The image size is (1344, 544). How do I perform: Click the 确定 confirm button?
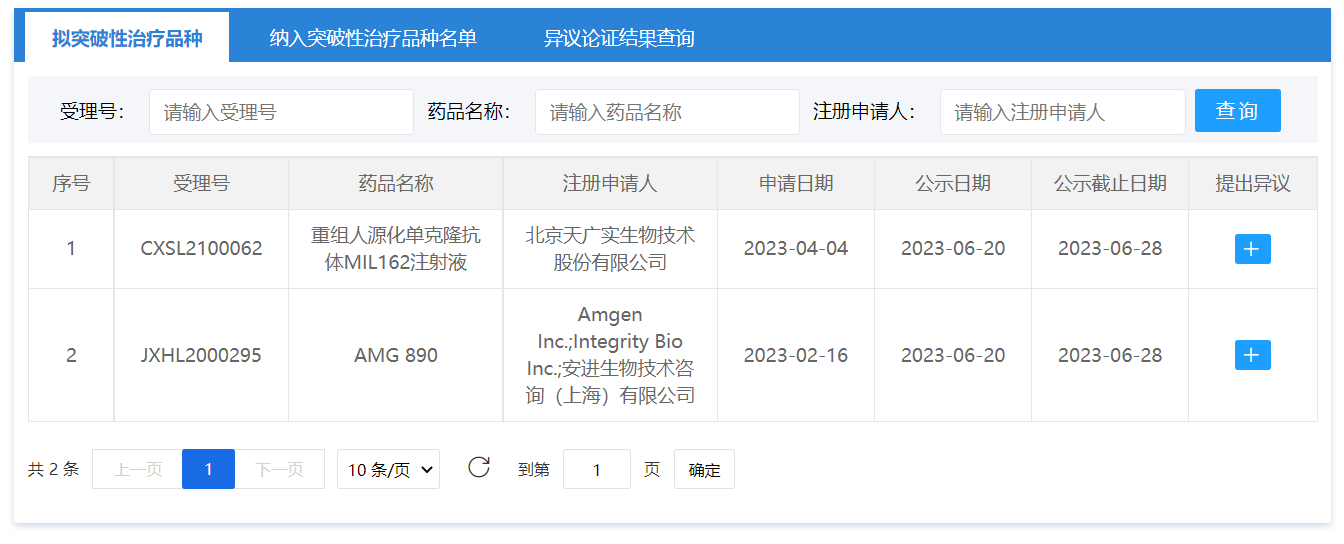(704, 469)
